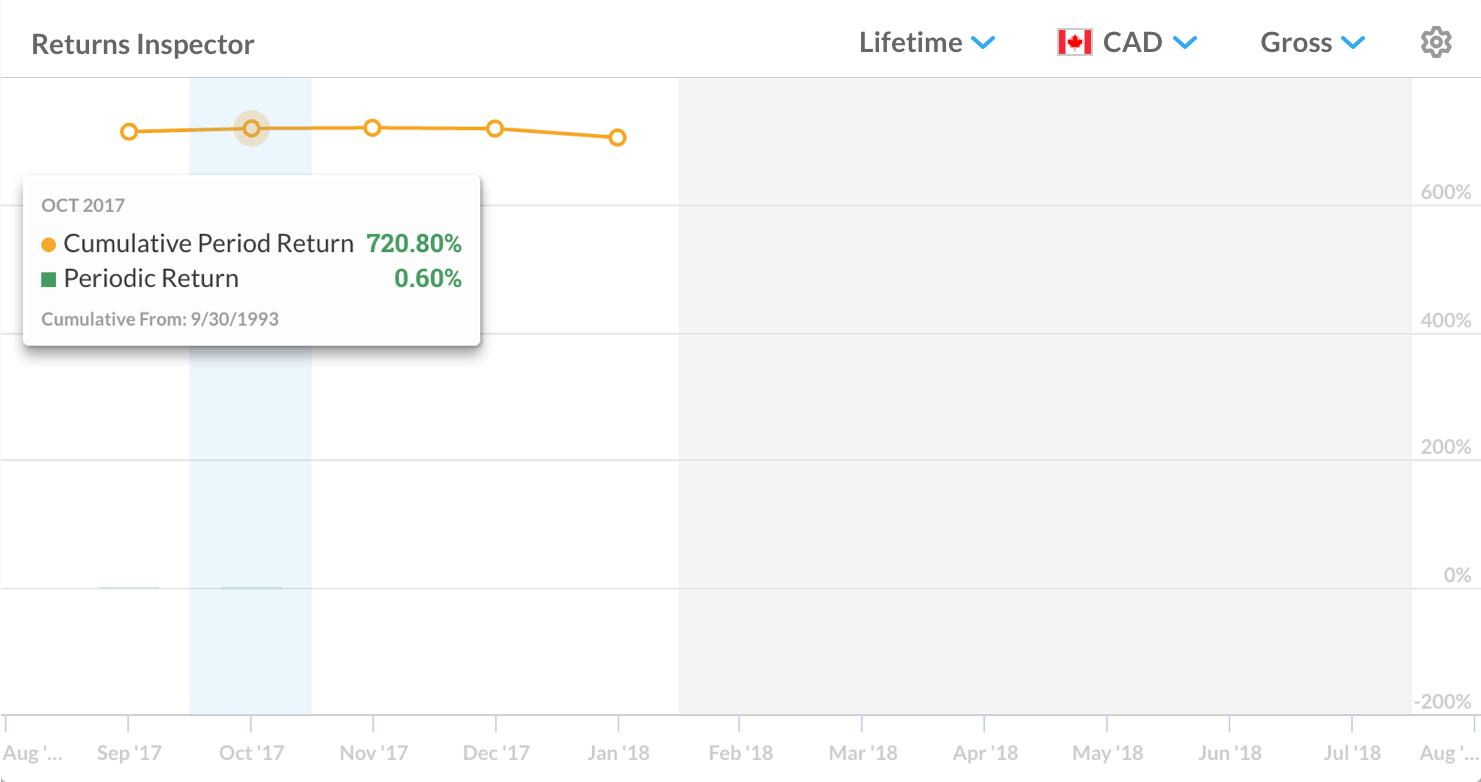
Task: Click the Canadian flag icon
Action: coord(1074,43)
